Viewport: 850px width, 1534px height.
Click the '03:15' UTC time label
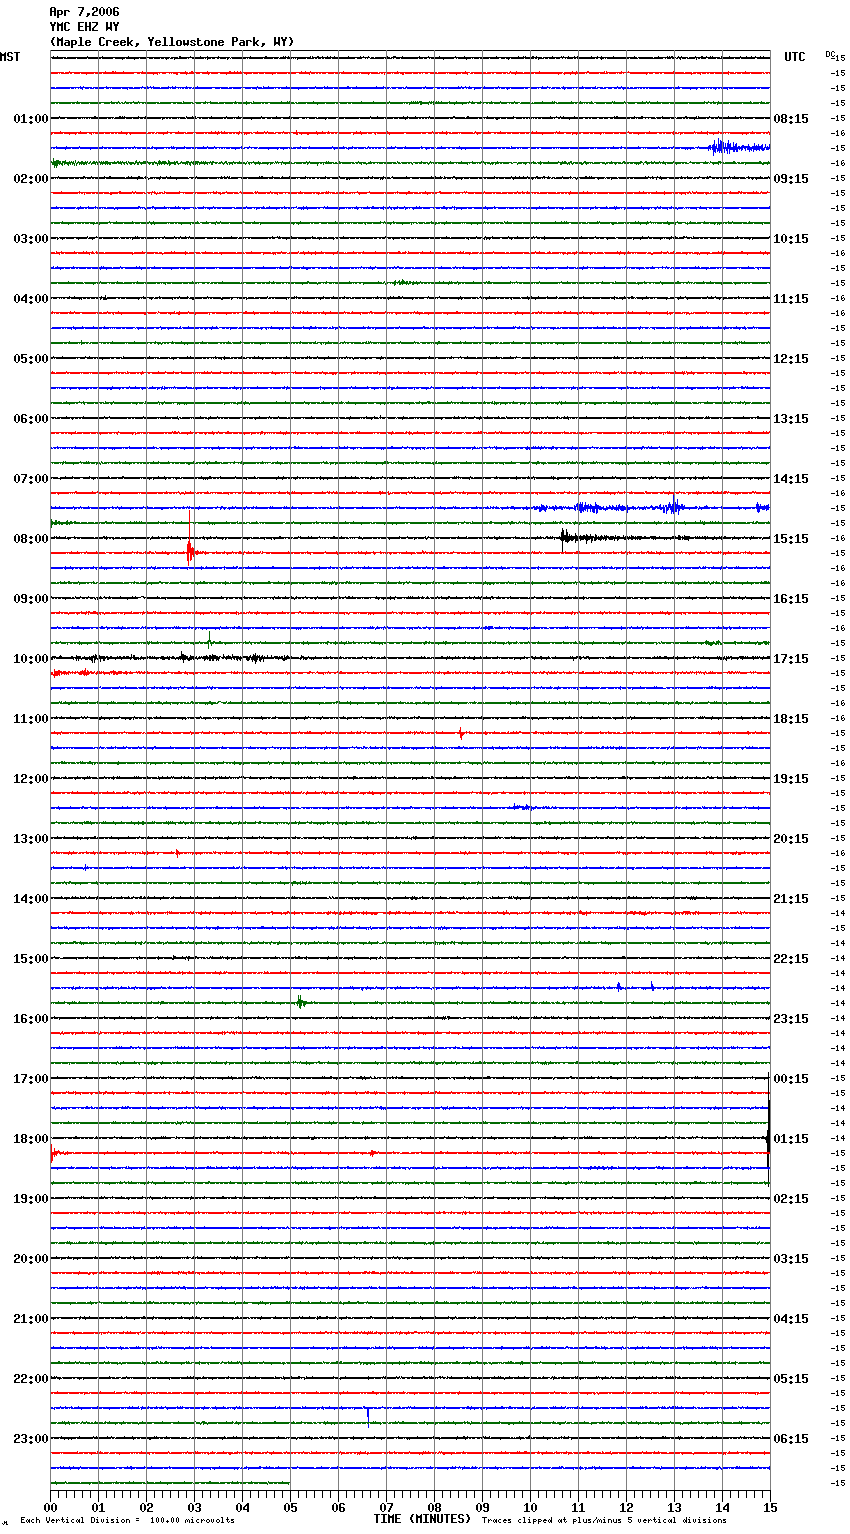click(791, 1259)
